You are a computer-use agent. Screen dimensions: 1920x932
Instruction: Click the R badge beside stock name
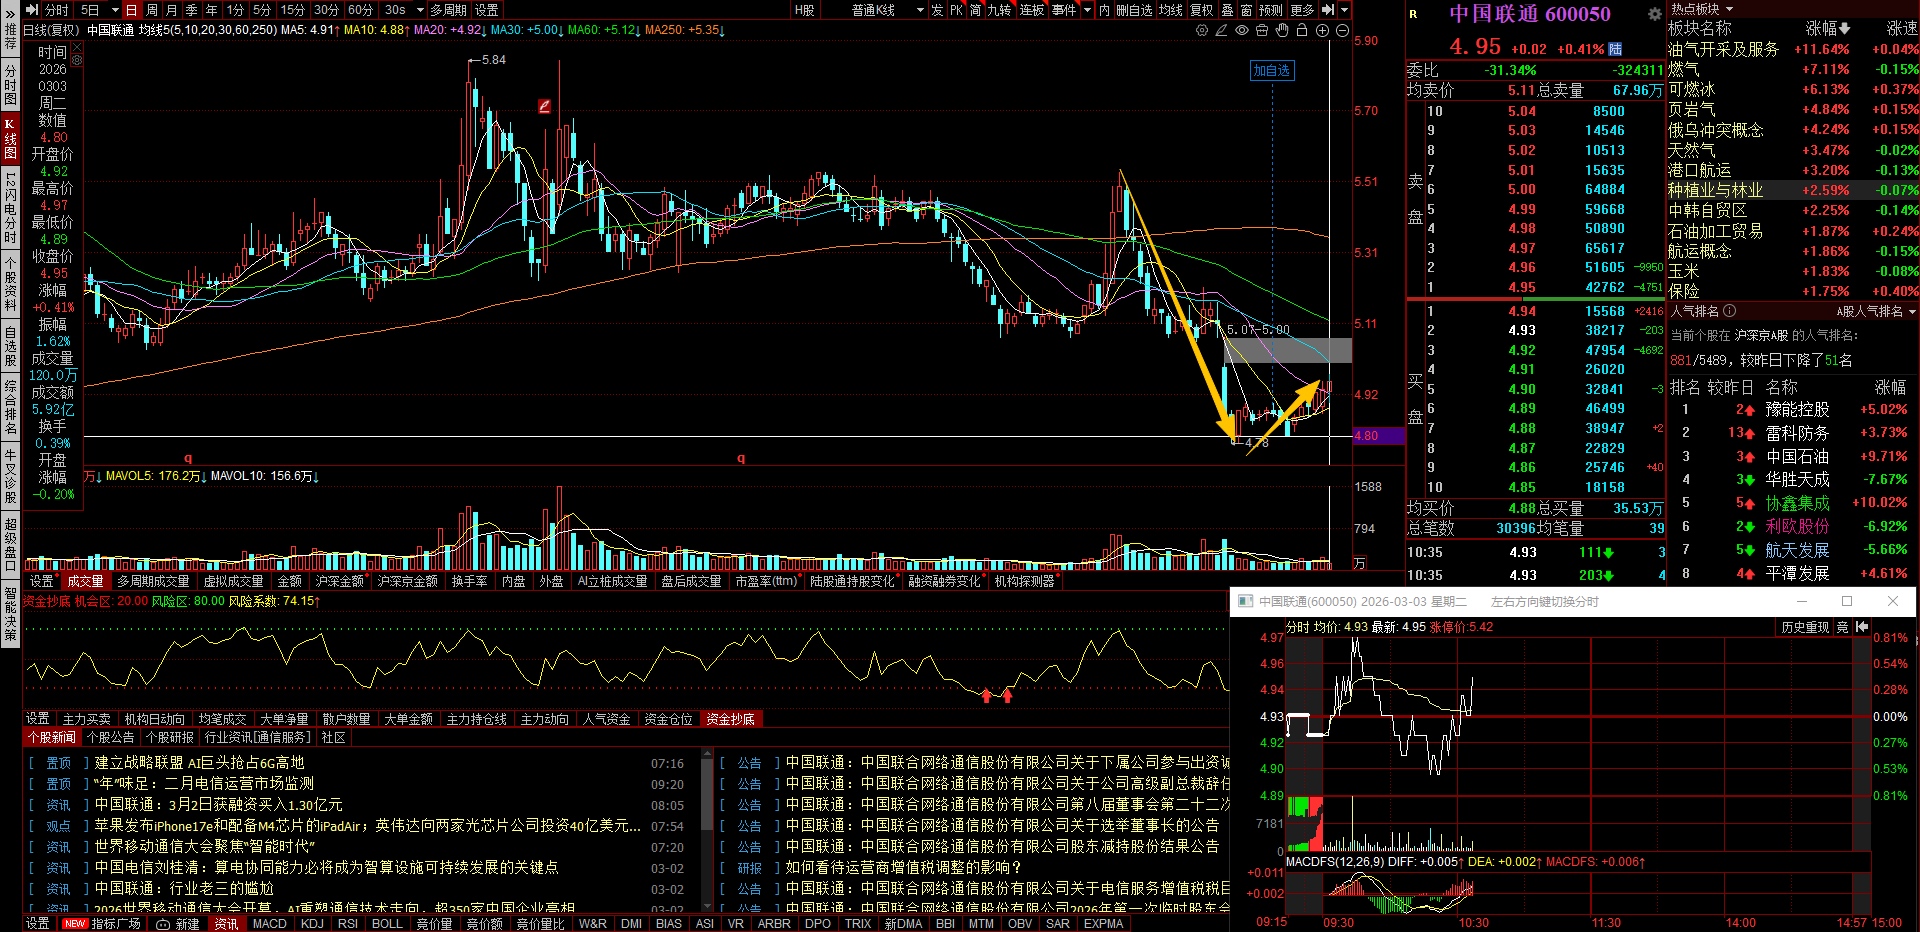(1413, 14)
